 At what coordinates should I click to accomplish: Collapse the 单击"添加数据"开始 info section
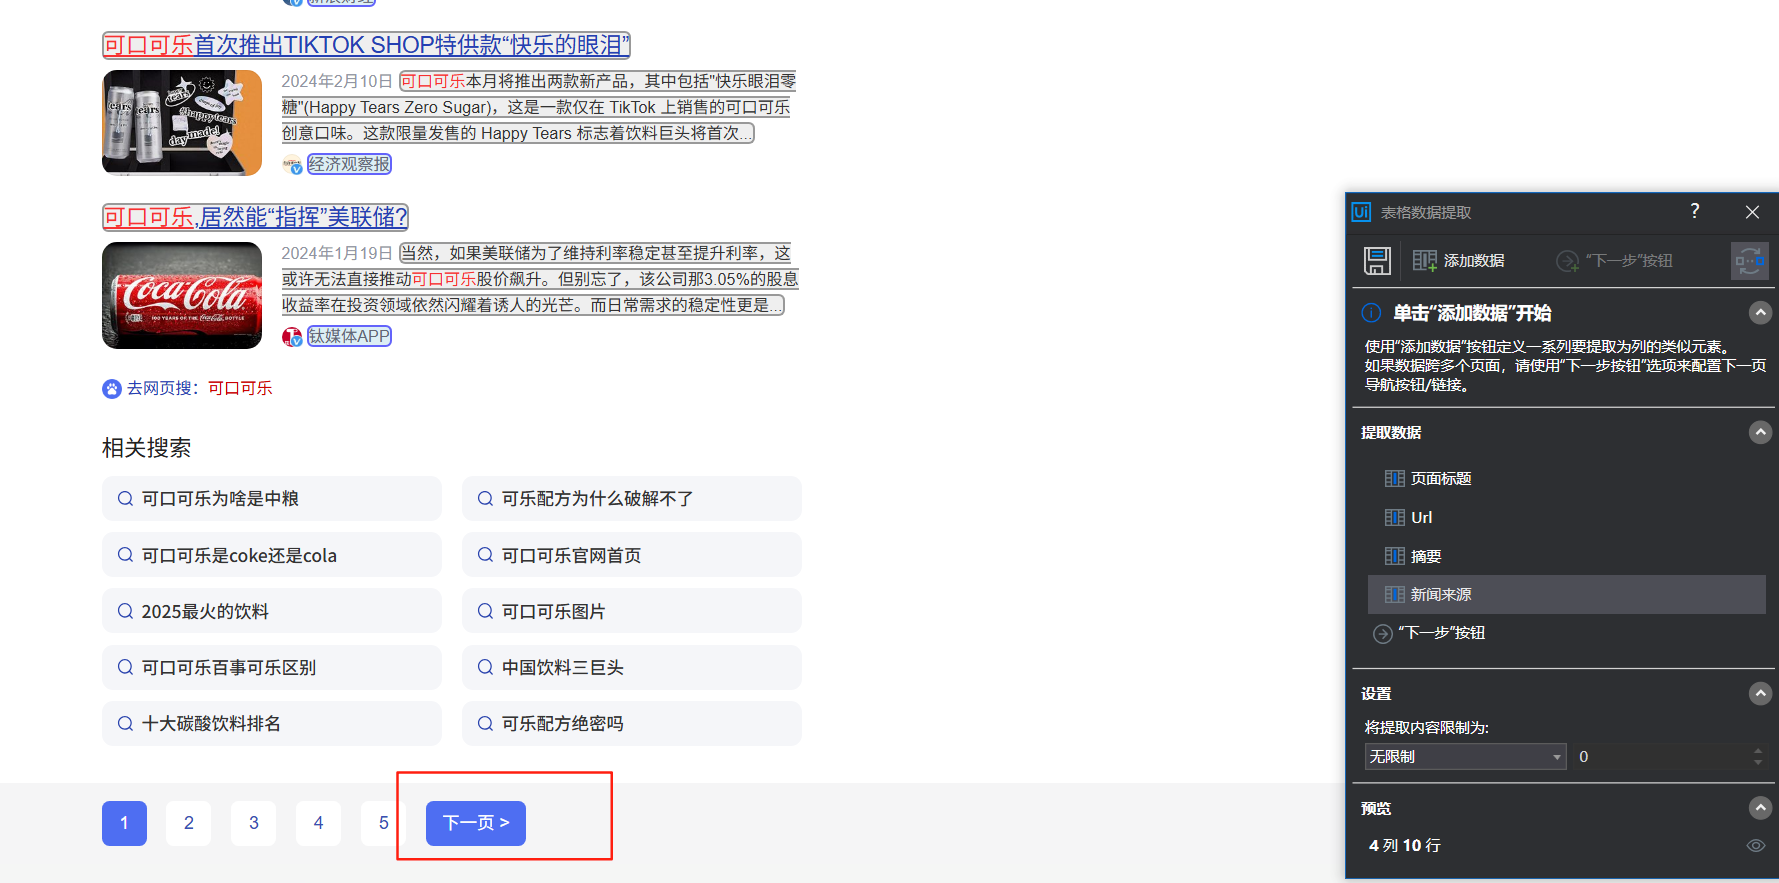1760,313
